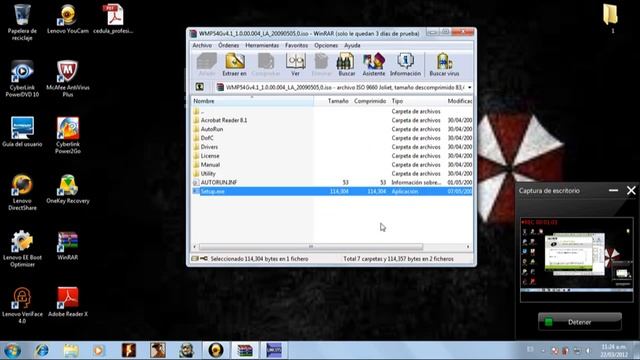Image resolution: width=640 pixels, height=360 pixels.
Task: Open the cedula_profesi PDF desktop icon
Action: 113,19
